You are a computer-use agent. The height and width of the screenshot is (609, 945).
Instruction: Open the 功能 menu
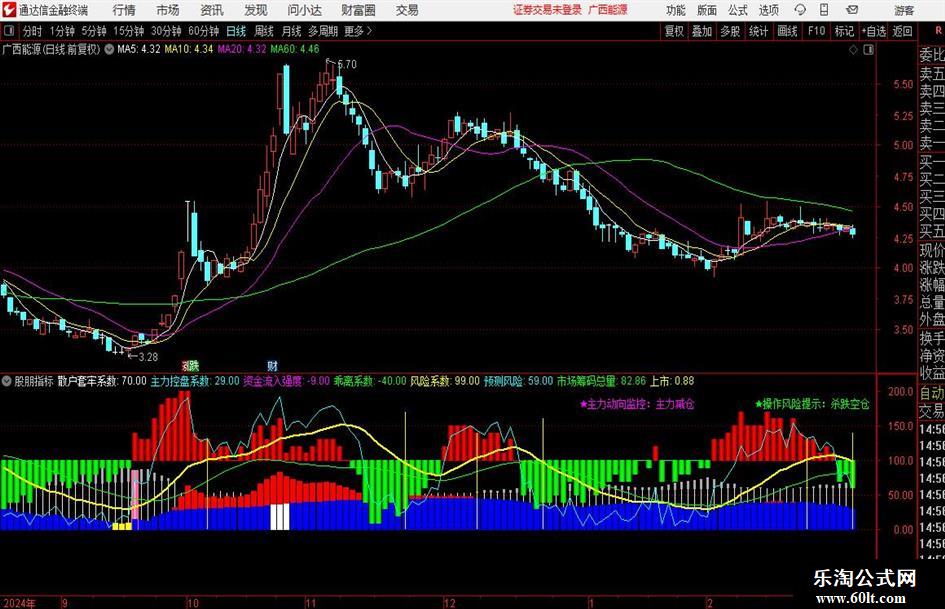click(x=676, y=10)
